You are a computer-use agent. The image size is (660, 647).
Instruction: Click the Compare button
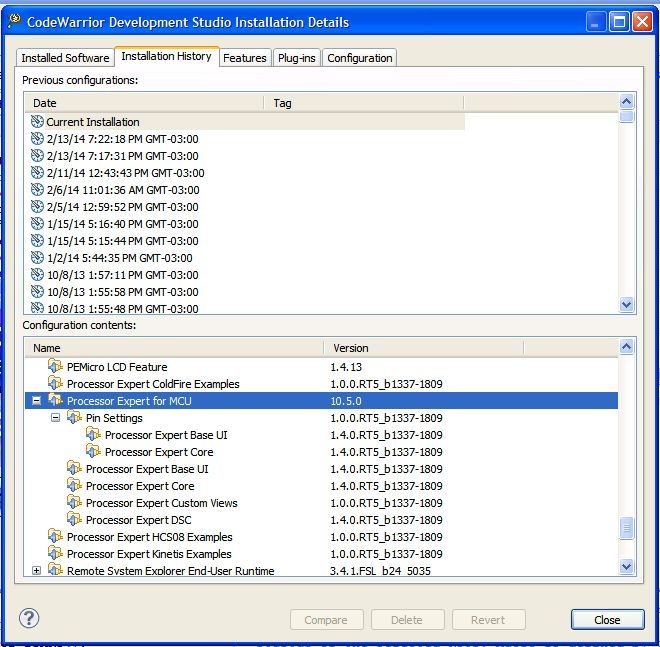click(x=326, y=620)
